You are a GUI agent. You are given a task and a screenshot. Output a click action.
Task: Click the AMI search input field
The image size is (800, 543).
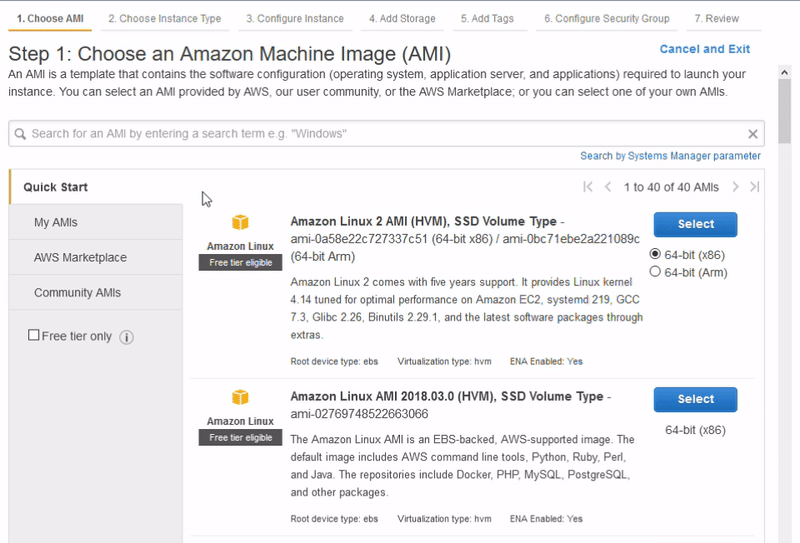[x=386, y=134]
